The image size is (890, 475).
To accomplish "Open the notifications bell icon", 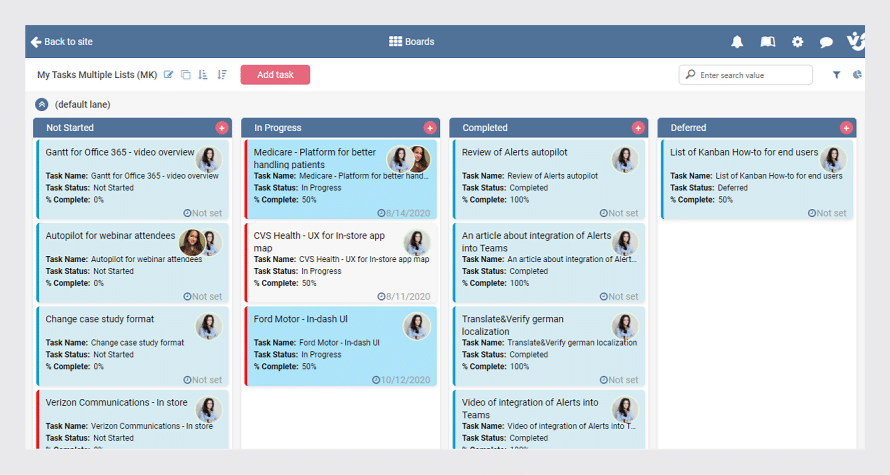I will [737, 41].
